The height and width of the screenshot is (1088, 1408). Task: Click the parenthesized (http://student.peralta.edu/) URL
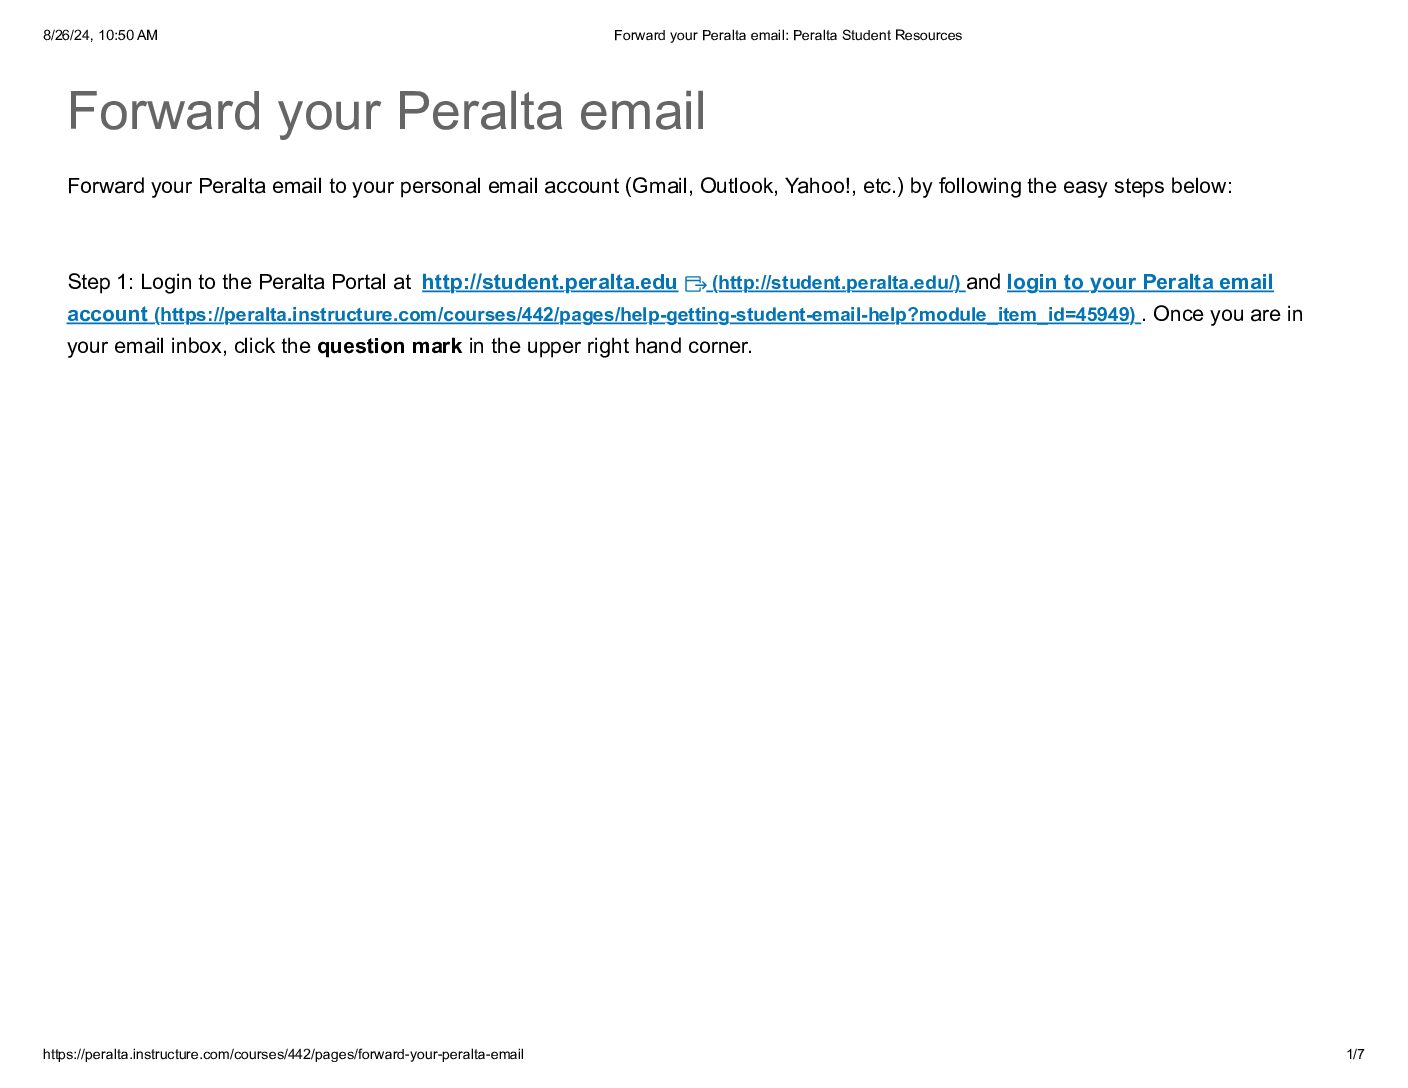coord(836,283)
